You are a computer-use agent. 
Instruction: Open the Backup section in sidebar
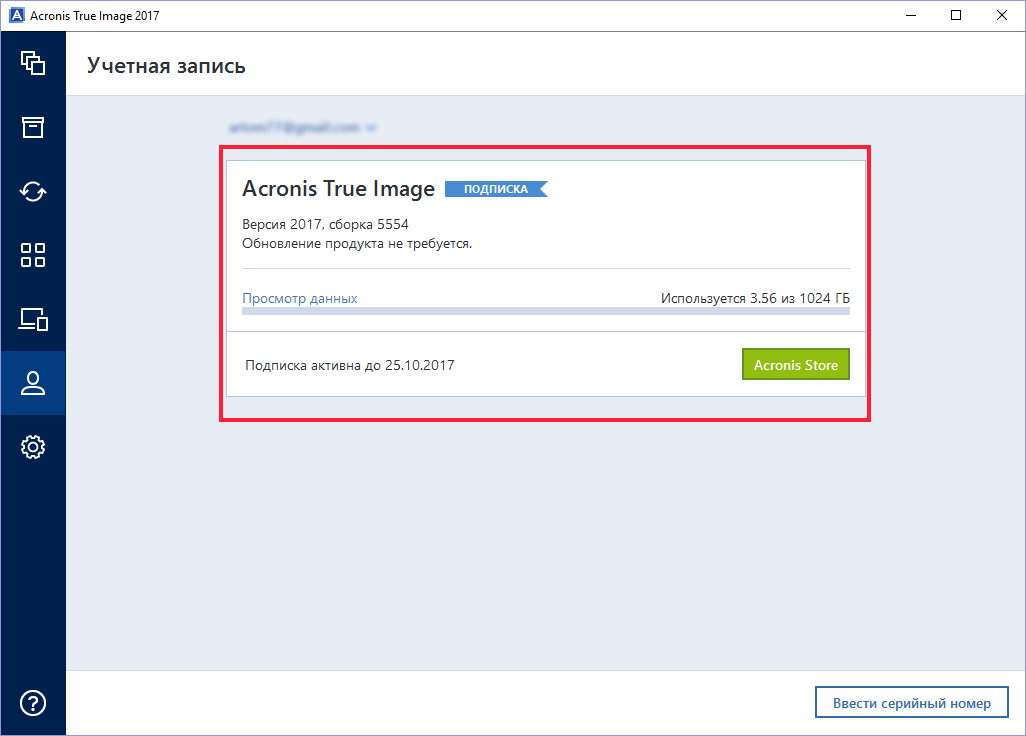click(x=33, y=63)
